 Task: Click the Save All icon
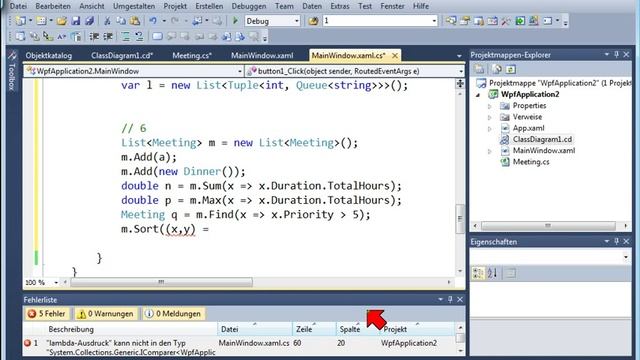(x=89, y=21)
